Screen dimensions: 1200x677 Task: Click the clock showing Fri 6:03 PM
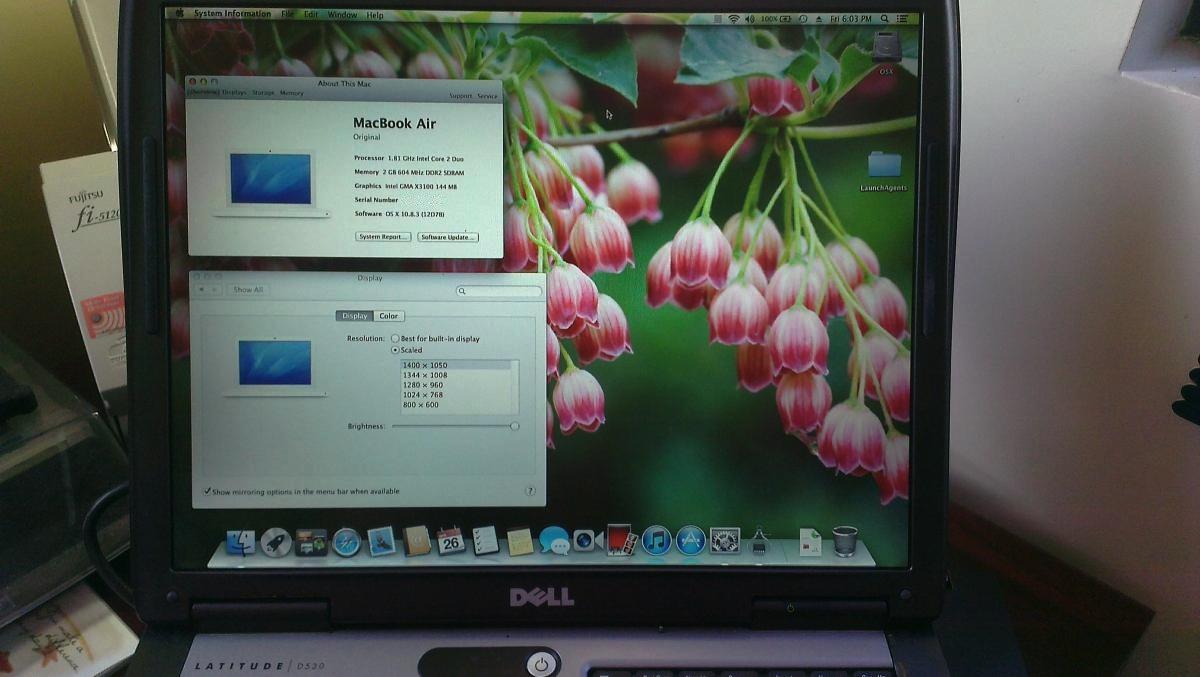[x=851, y=19]
